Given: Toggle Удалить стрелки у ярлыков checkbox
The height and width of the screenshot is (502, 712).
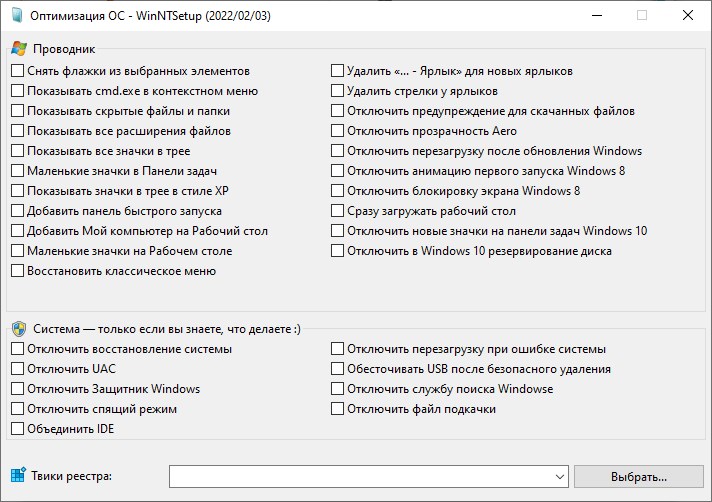Looking at the screenshot, I should click(x=338, y=91).
